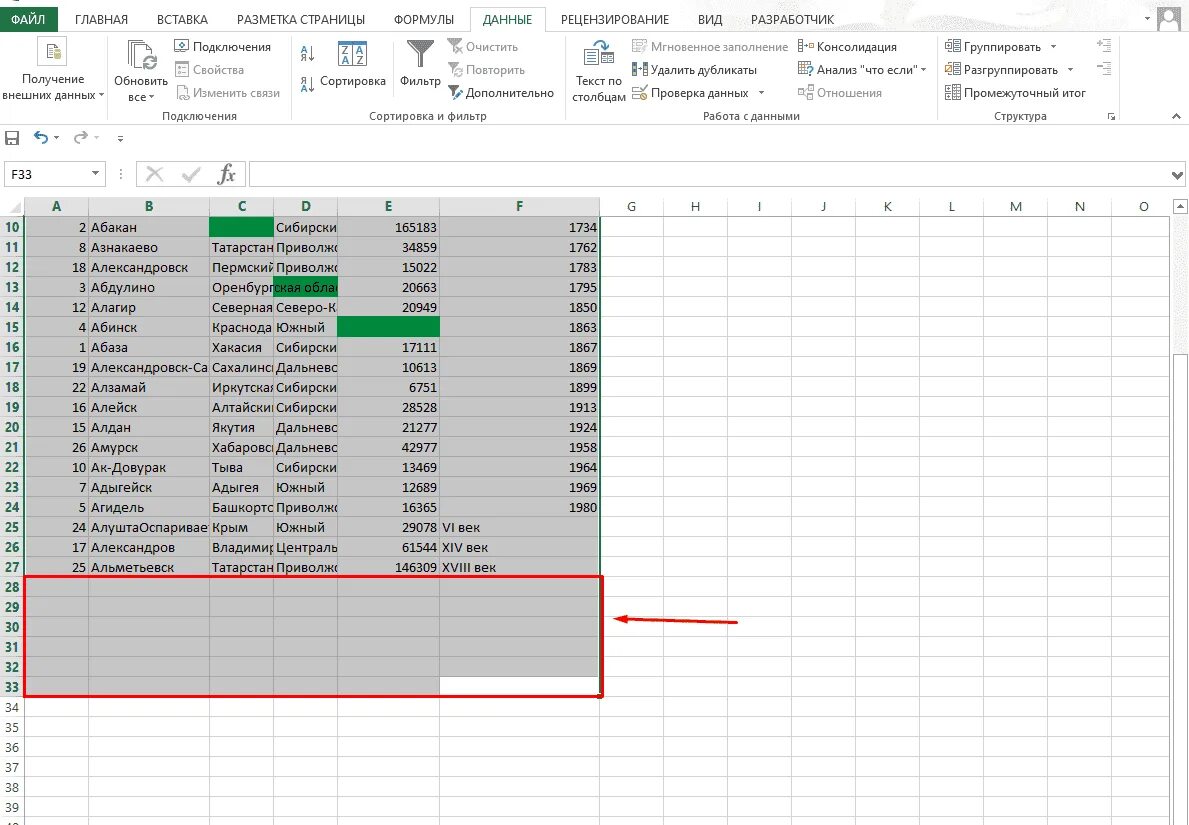Collapse the ribbon with the chevron
Image resolution: width=1189 pixels, height=825 pixels.
pyautogui.click(x=1176, y=116)
